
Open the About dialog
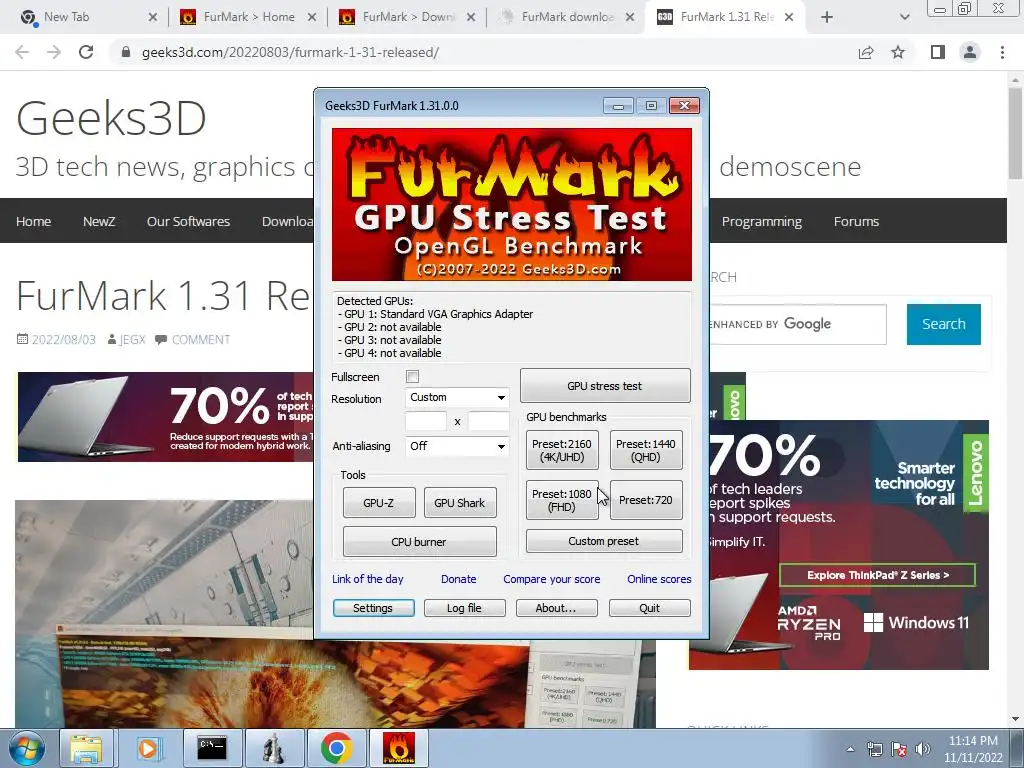pyautogui.click(x=556, y=608)
